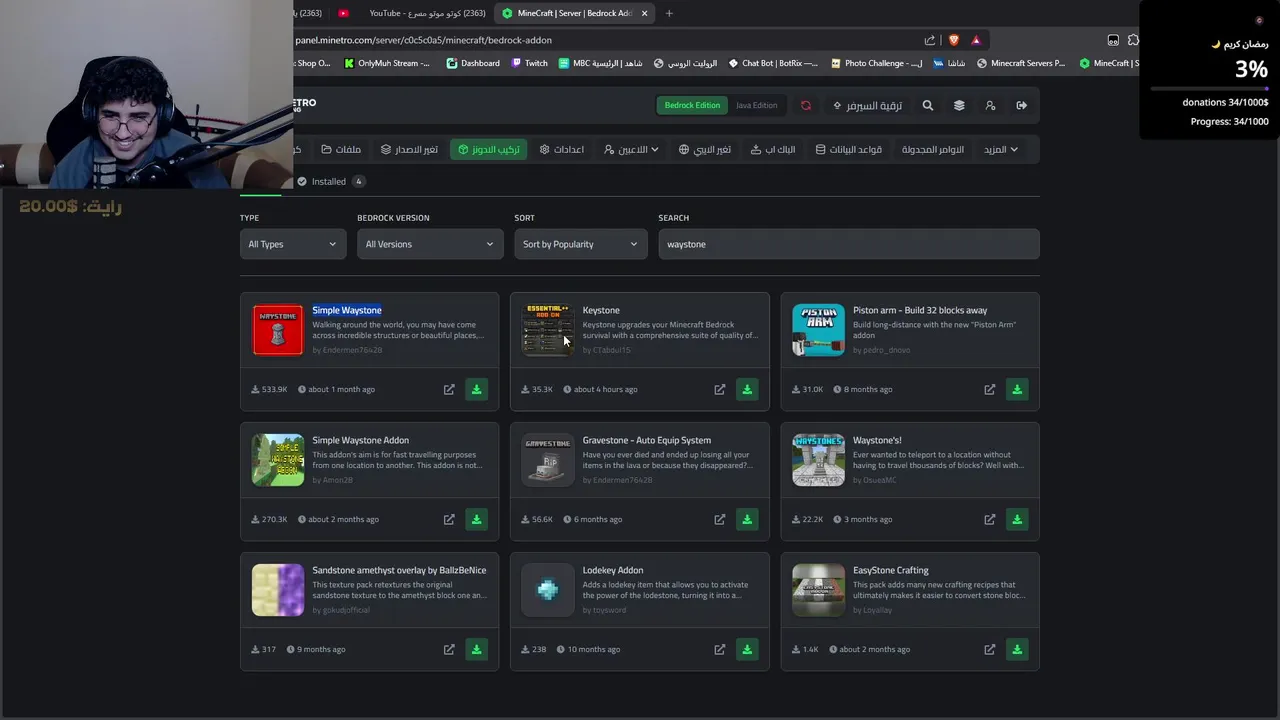Open the OnlyMuh Stream bookmark
Image resolution: width=1280 pixels, height=720 pixels.
(387, 63)
